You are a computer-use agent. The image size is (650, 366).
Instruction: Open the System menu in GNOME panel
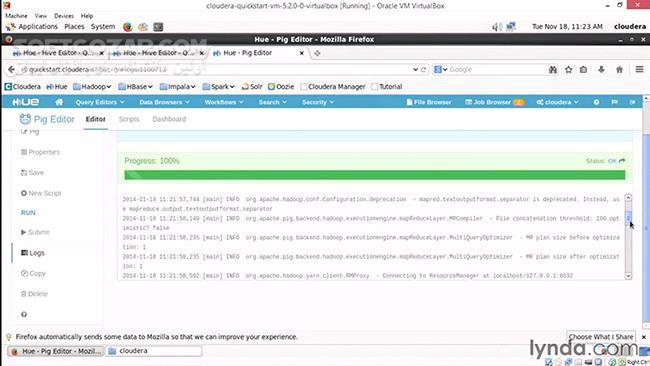(103, 27)
